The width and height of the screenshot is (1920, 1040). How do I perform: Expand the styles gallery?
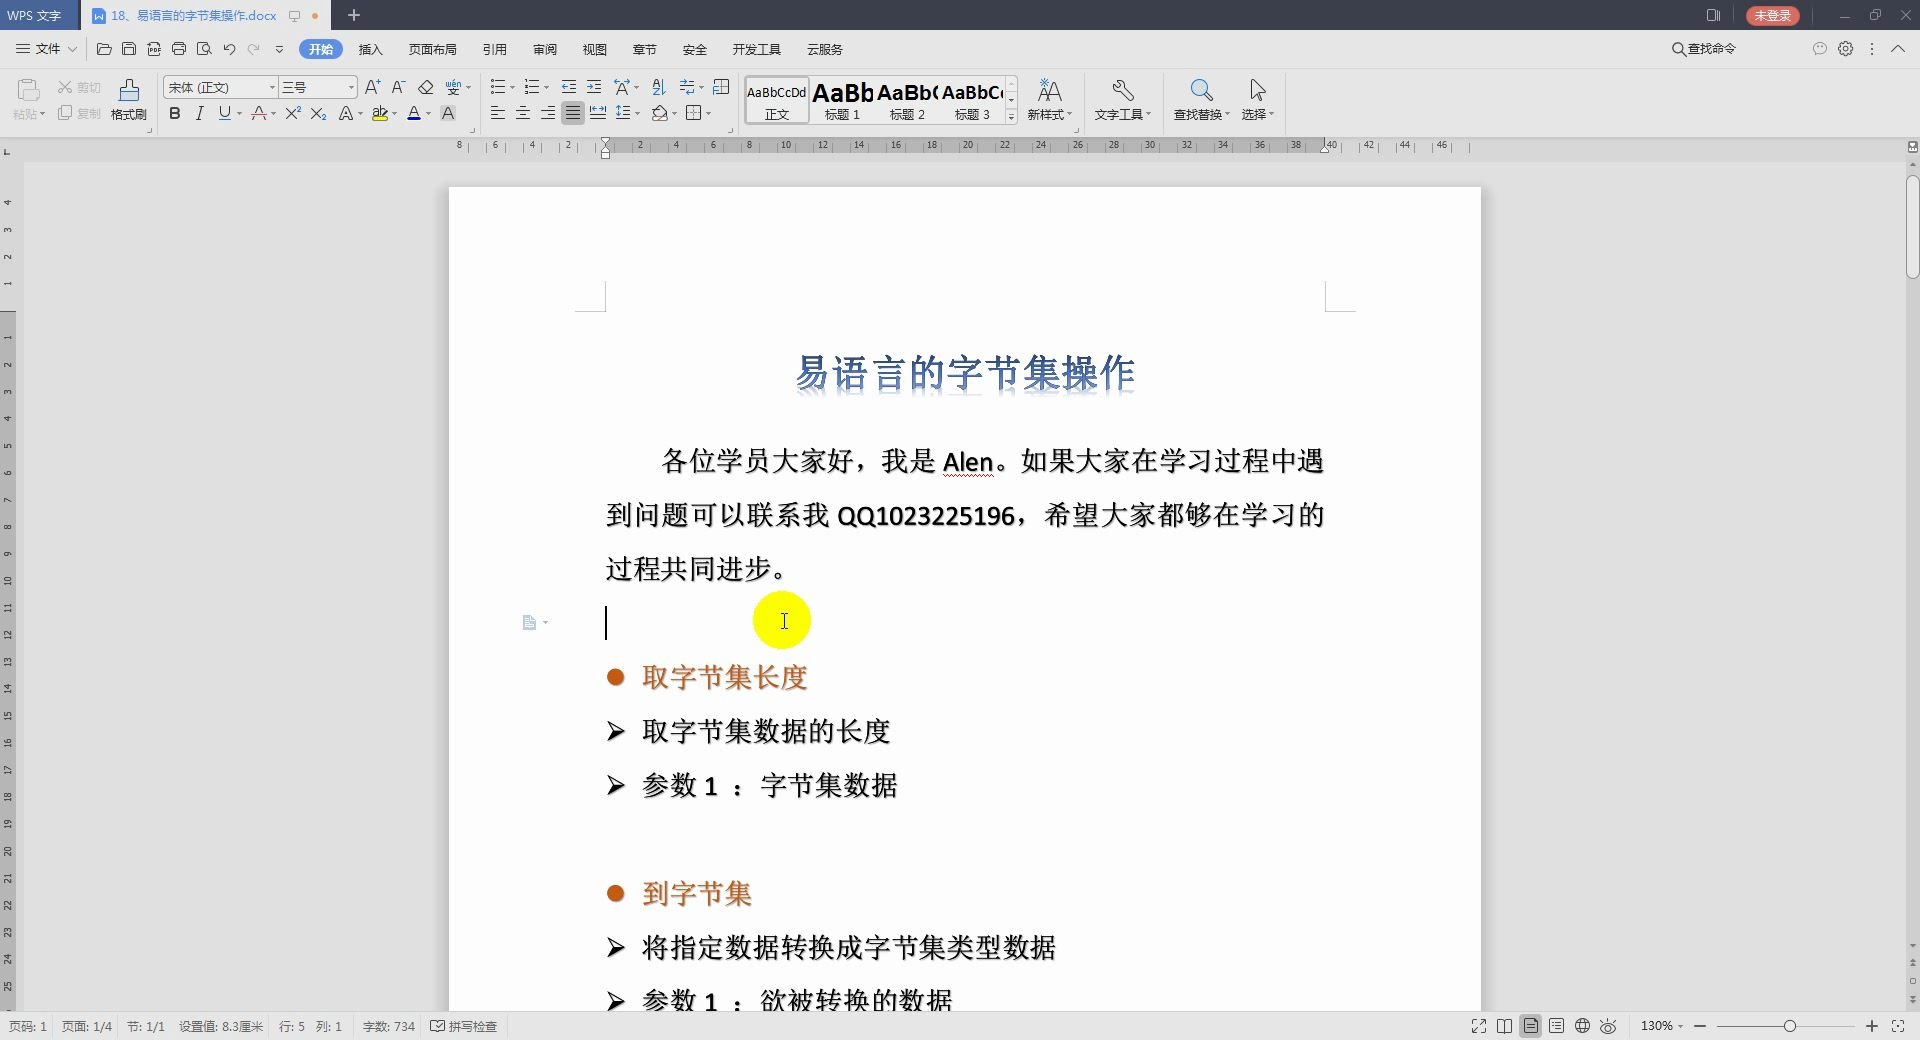click(x=1012, y=117)
